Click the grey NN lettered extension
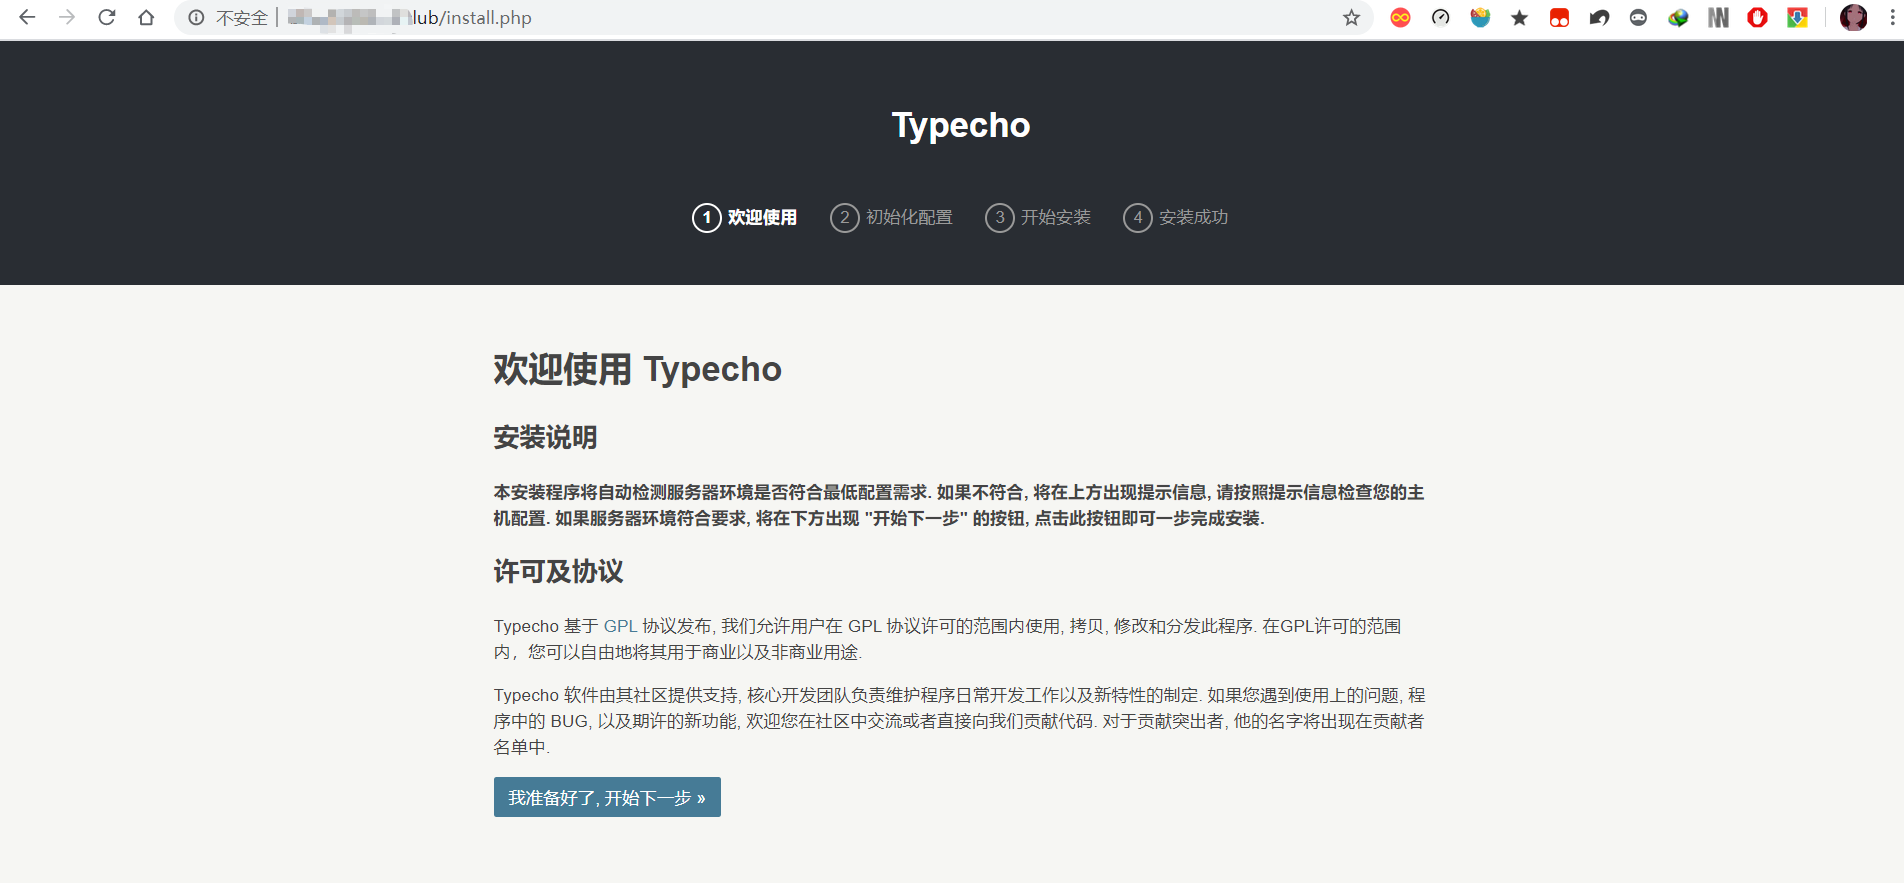 [1718, 17]
